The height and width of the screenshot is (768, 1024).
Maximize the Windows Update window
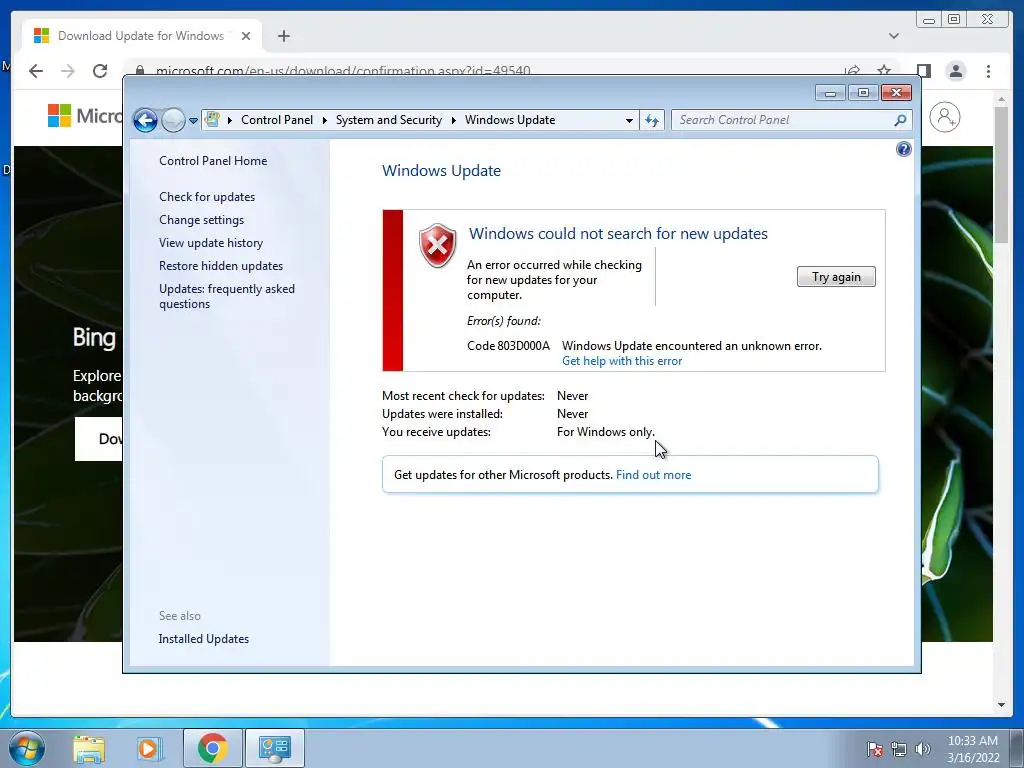pyautogui.click(x=863, y=93)
